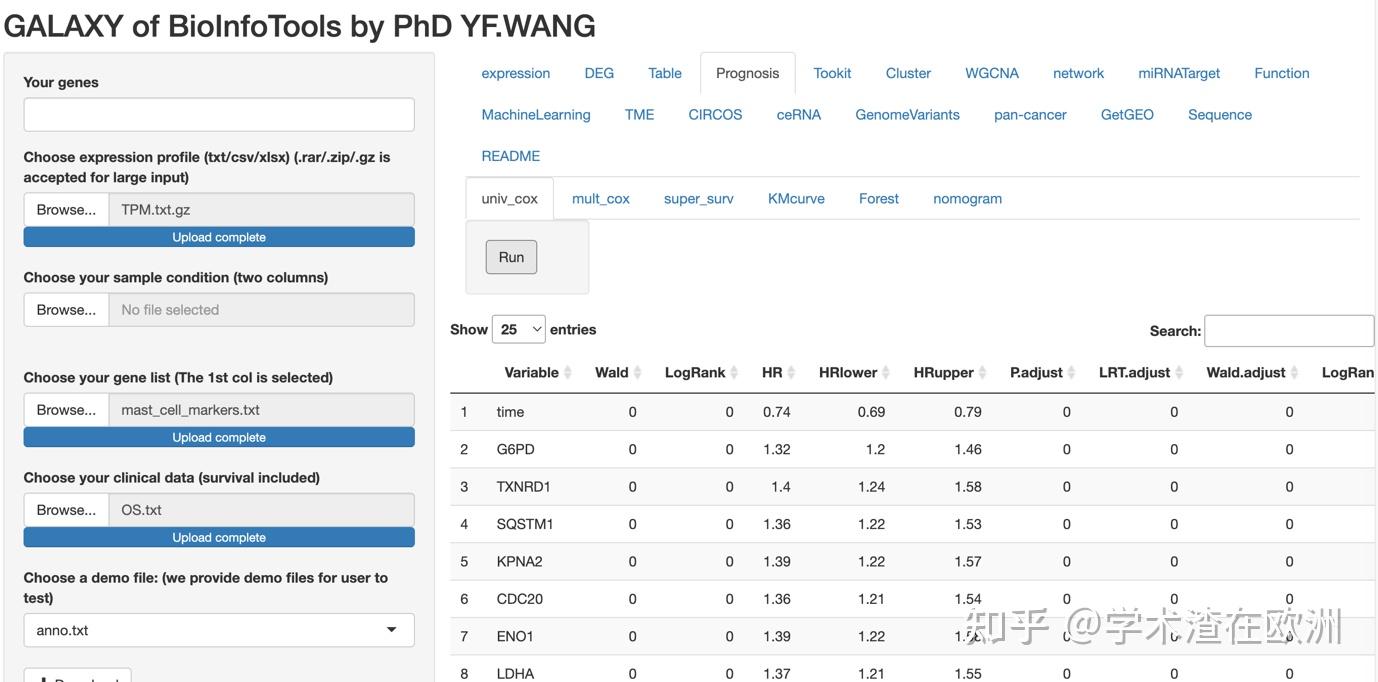1378x682 pixels.
Task: Switch to the WGCNA tab
Action: point(991,72)
